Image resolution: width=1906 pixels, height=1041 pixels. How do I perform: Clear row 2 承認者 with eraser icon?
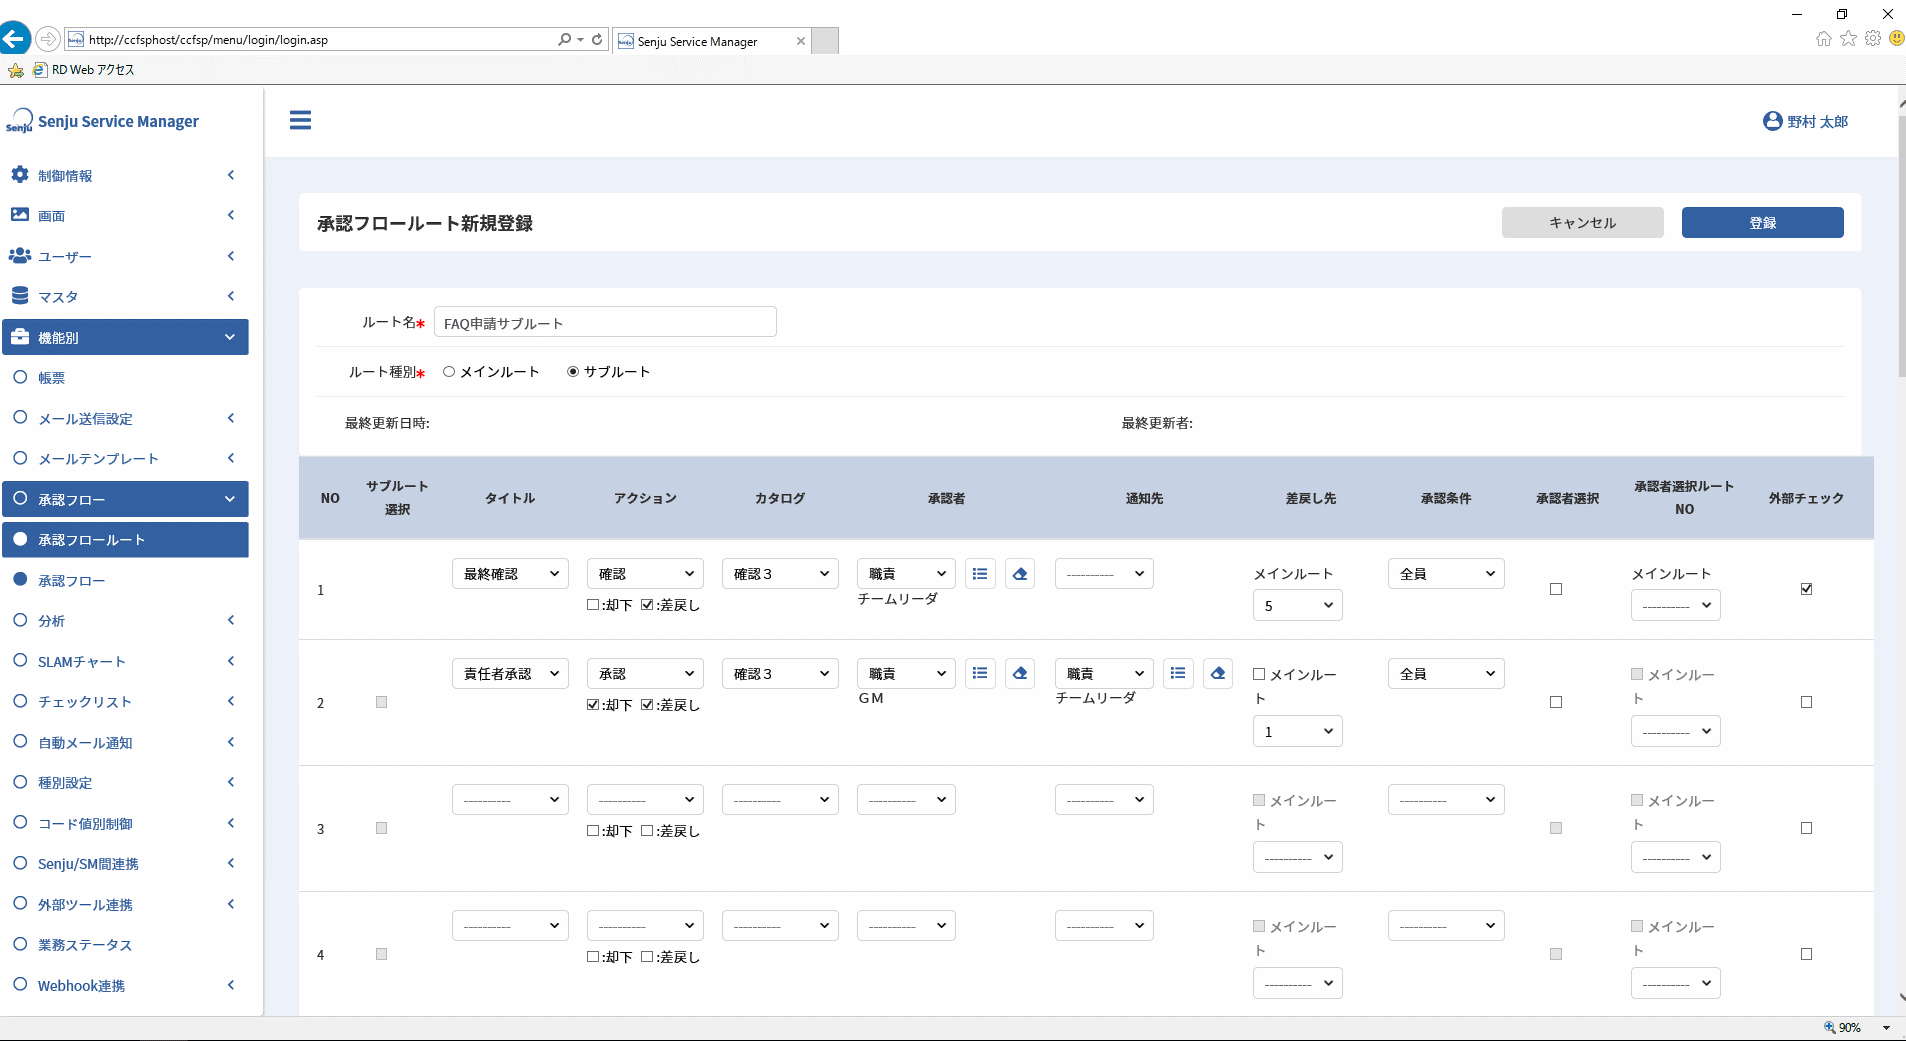[1020, 674]
